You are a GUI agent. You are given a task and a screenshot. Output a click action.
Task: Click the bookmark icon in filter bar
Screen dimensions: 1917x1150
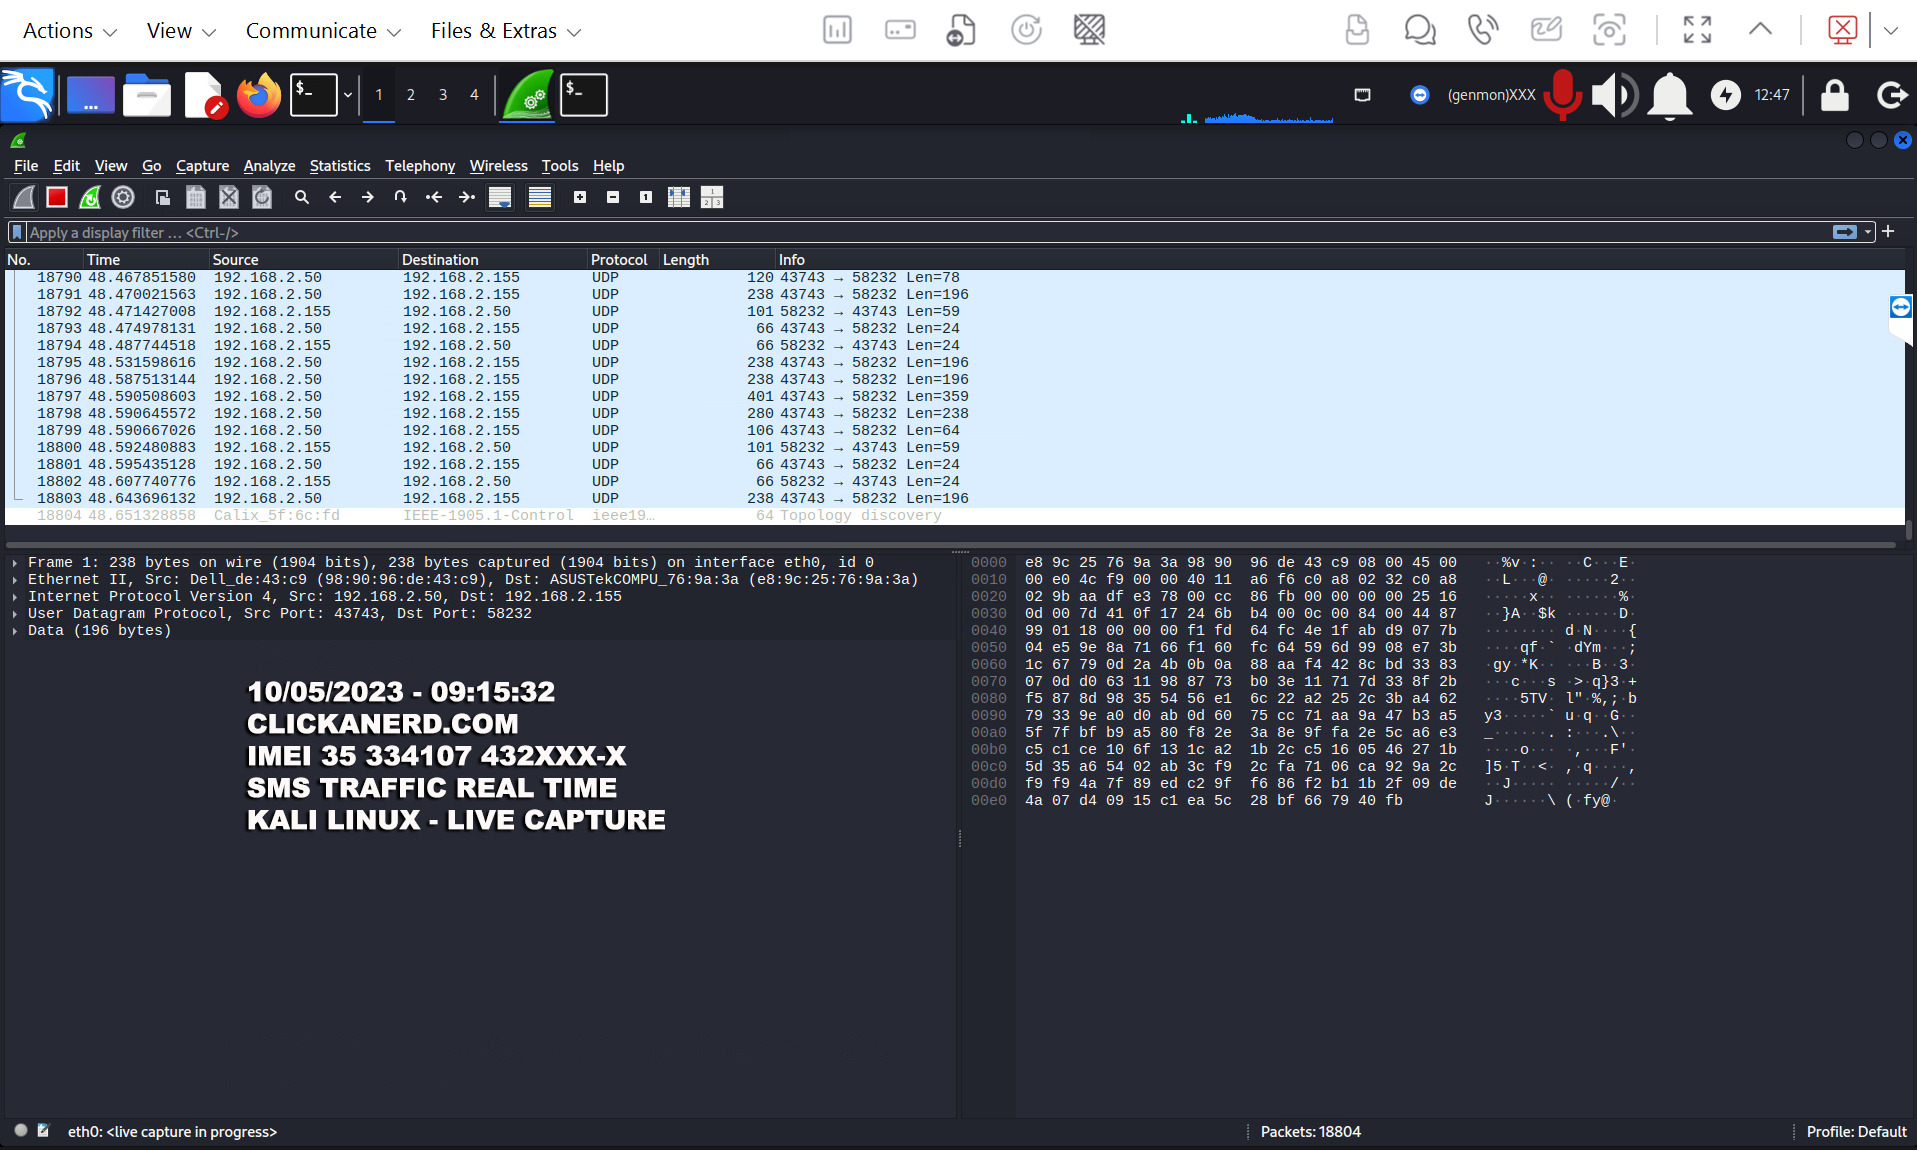point(17,233)
